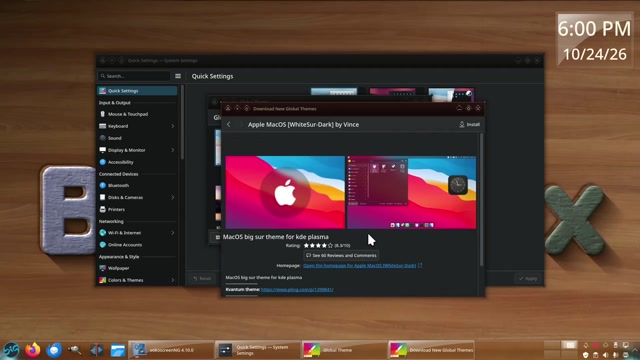Click the shield icon in the system tray
Screen dimensions: 640x360
coord(585,355)
